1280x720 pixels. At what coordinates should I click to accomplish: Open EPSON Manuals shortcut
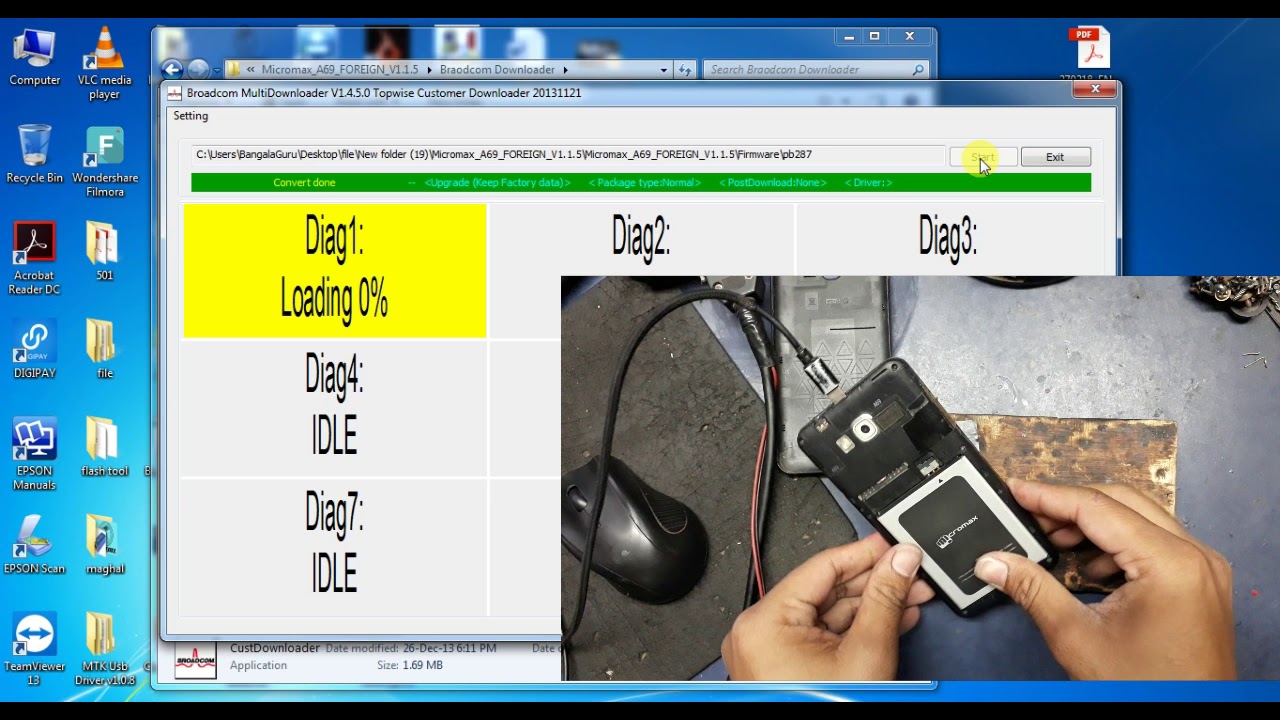[x=35, y=454]
